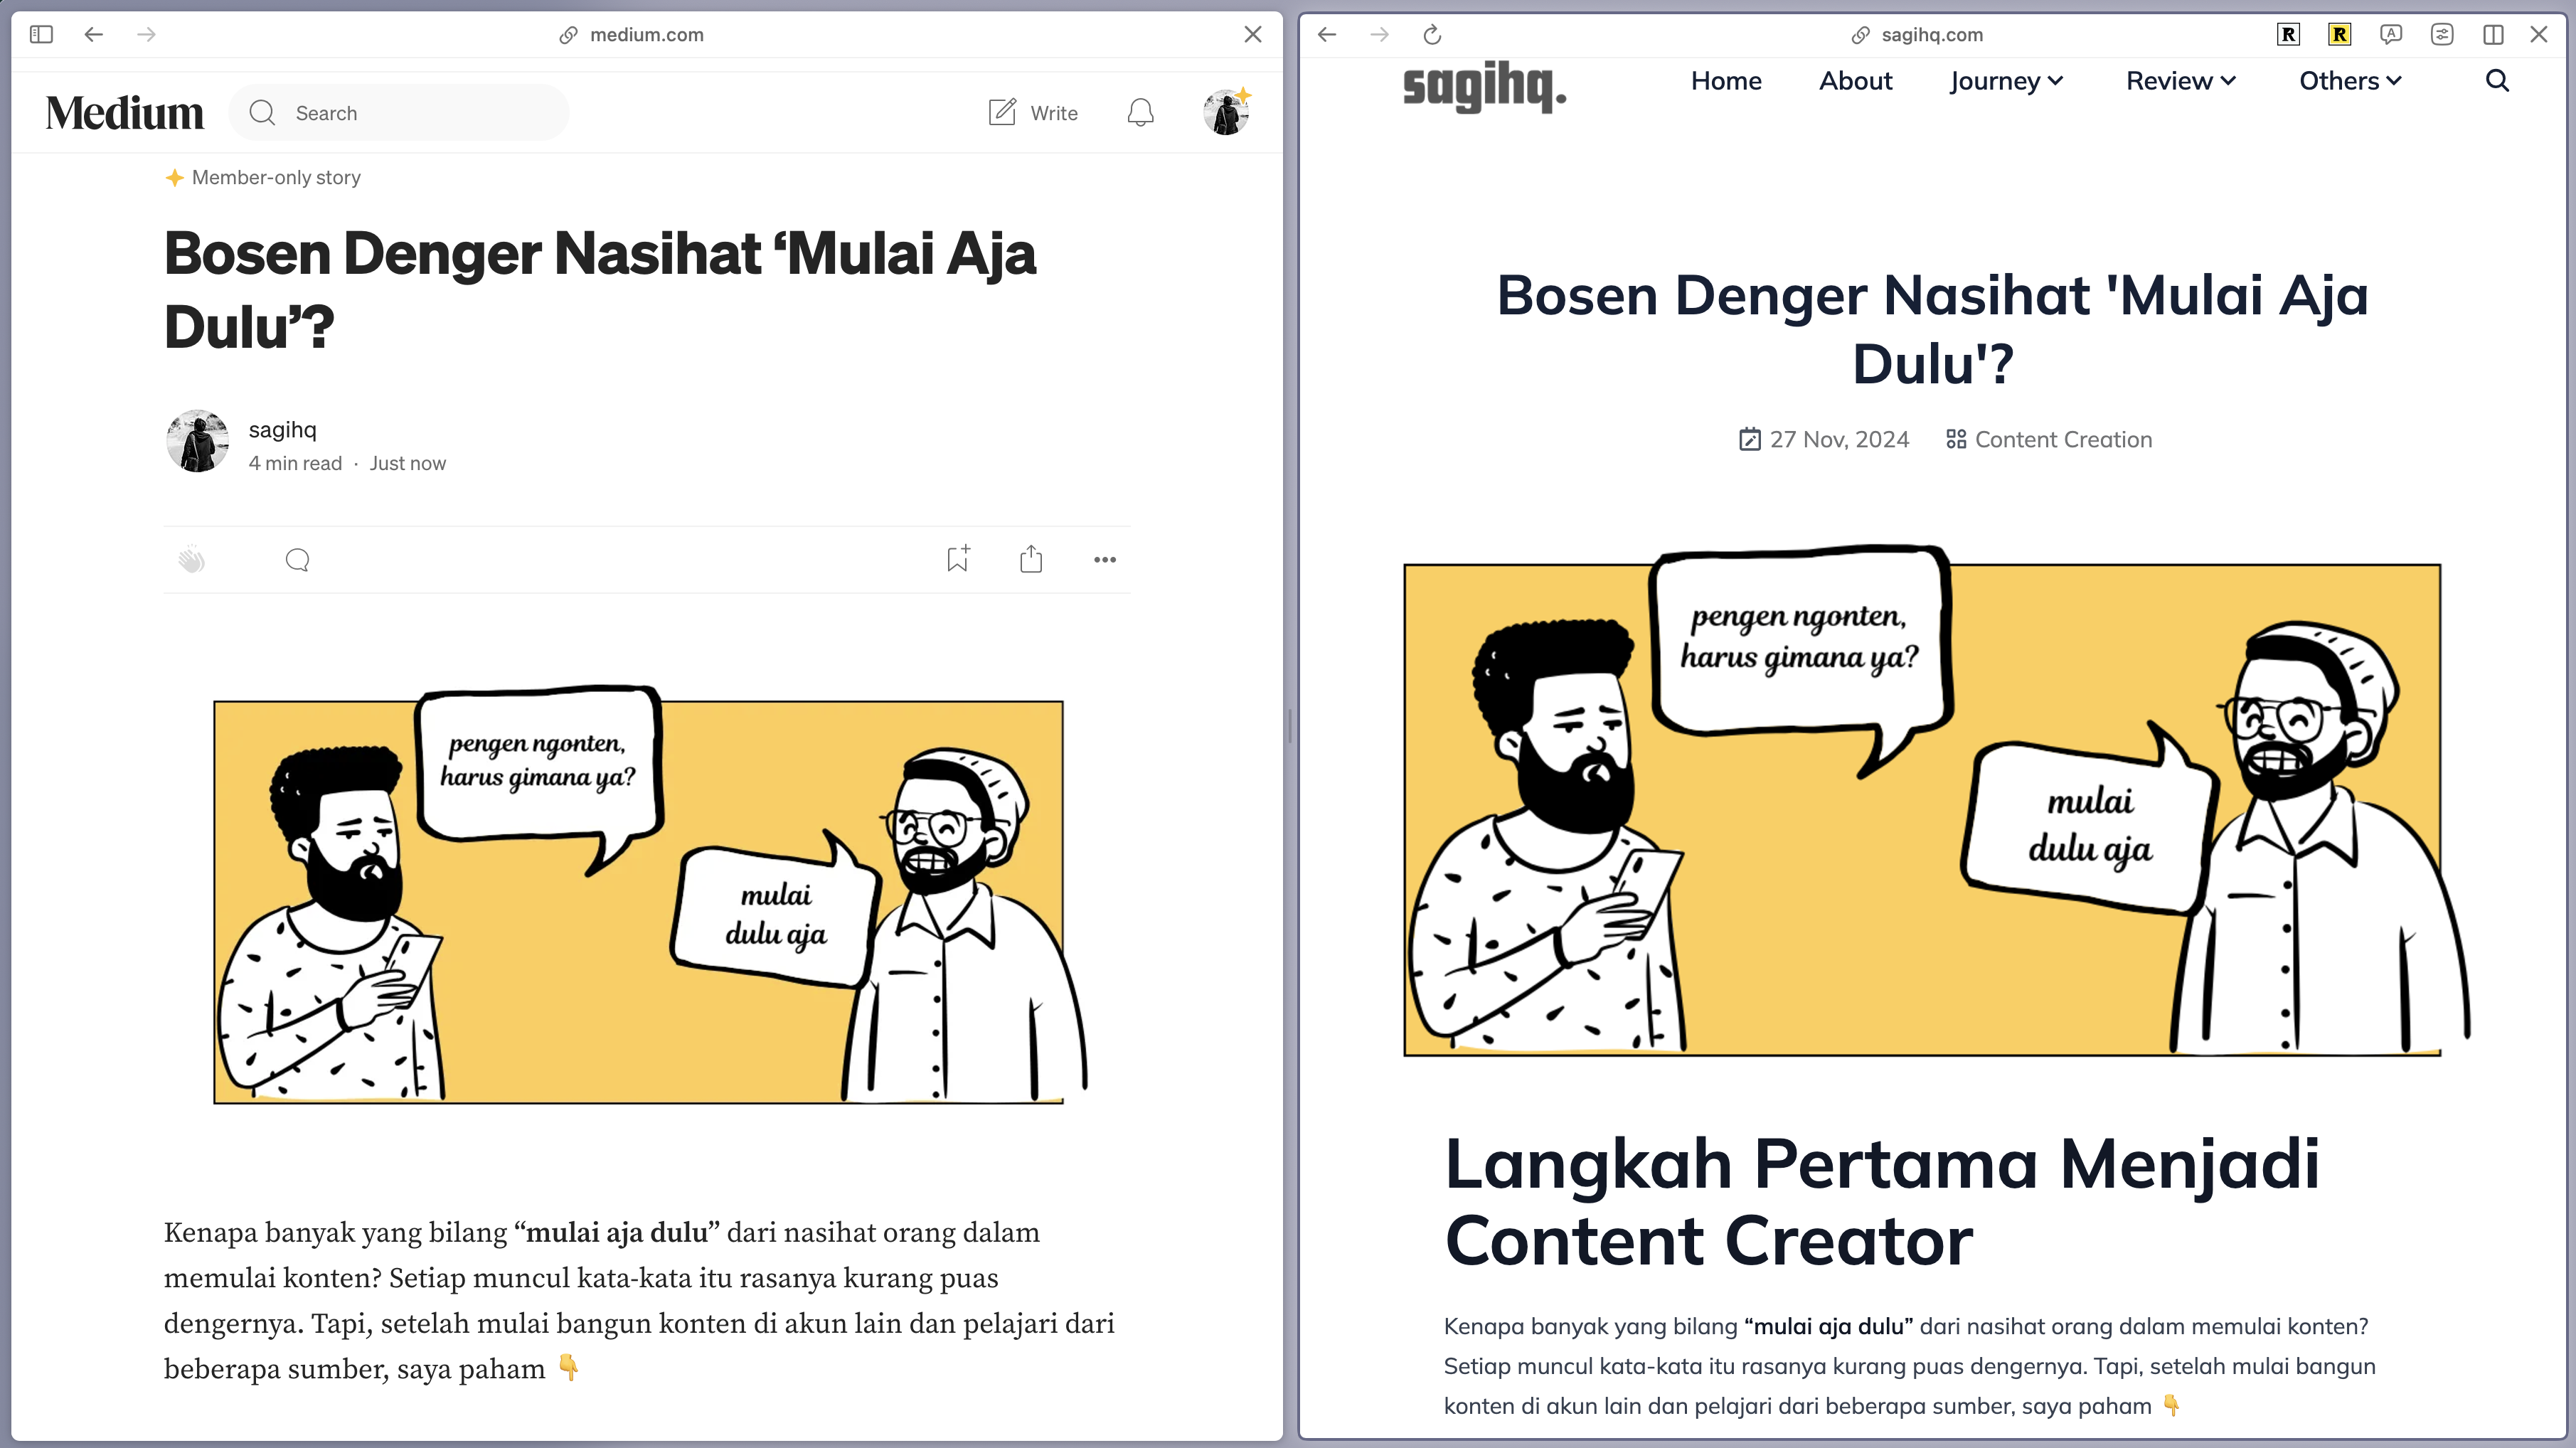This screenshot has width=2576, height=1448.
Task: Click the comment icon on Medium post
Action: 297,560
